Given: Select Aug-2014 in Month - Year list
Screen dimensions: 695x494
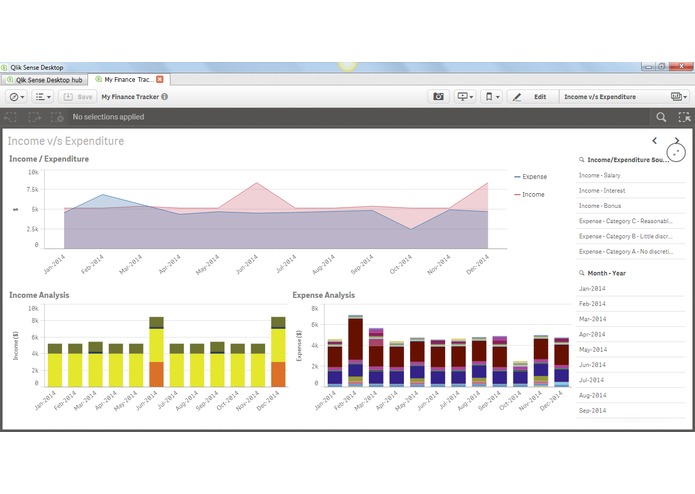Looking at the screenshot, I should (x=631, y=395).
